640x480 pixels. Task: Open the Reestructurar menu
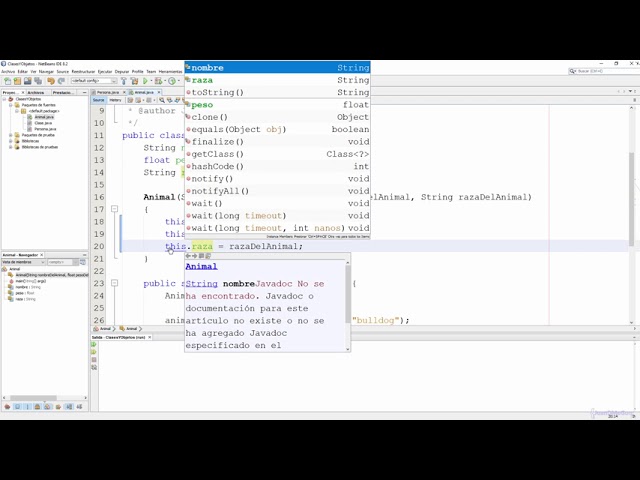point(83,71)
